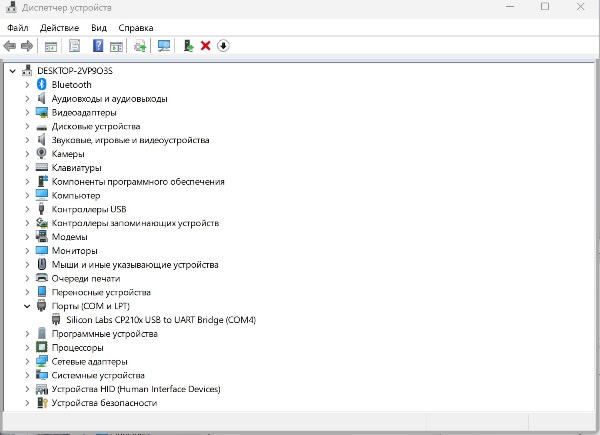Click the Disable device down-arrow icon
Screen dimensions: 600x435
[222, 46]
